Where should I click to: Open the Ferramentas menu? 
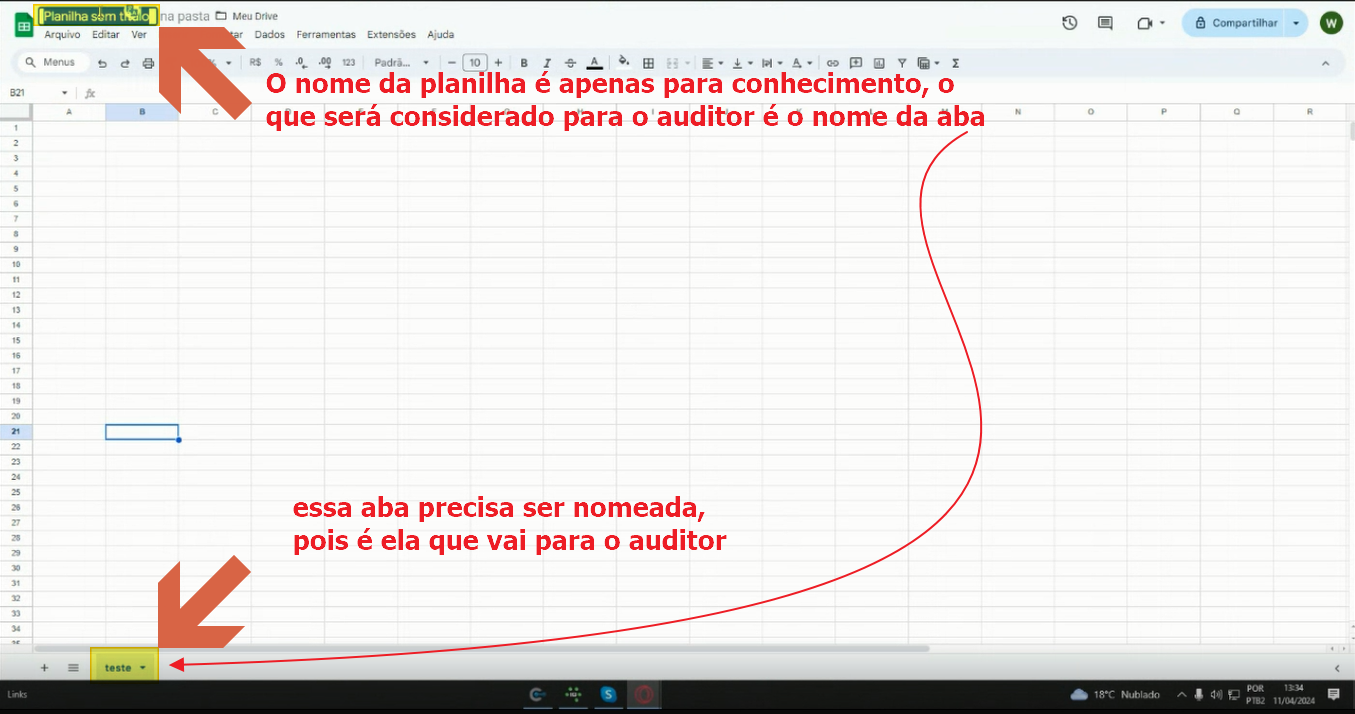click(326, 34)
